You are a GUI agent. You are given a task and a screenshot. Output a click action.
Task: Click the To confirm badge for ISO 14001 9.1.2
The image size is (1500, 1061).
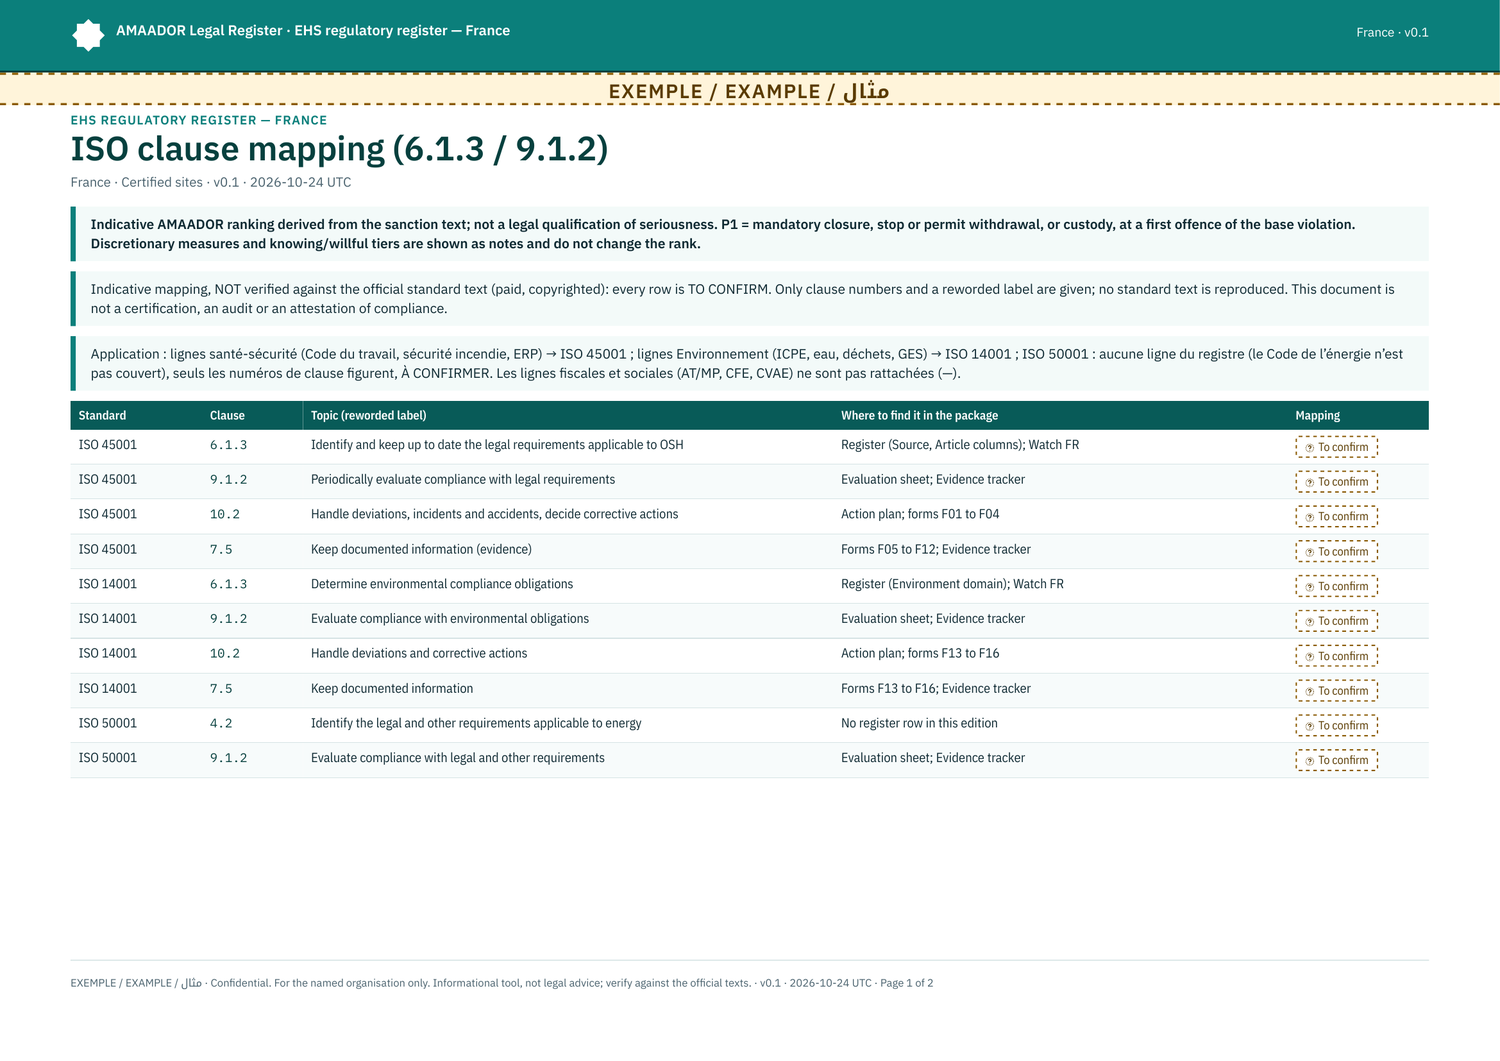tap(1336, 621)
